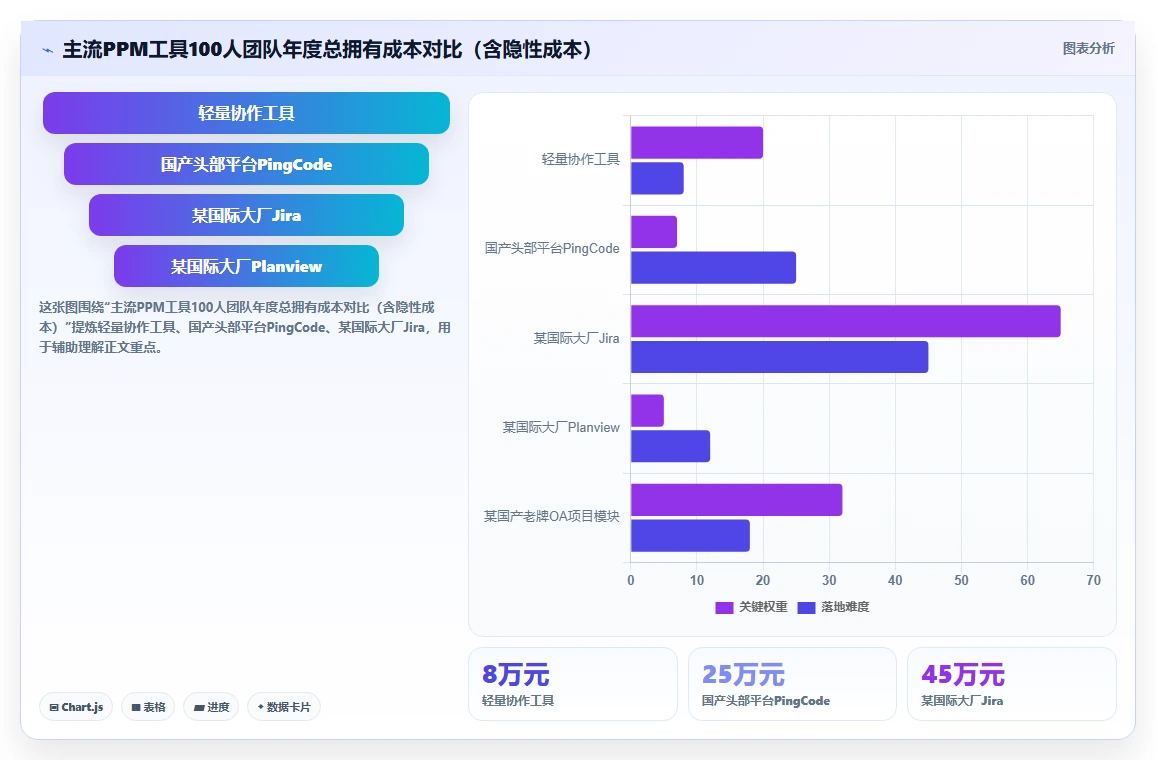Click the x-axis tick value 70
This screenshot has width=1156, height=760.
1093,581
